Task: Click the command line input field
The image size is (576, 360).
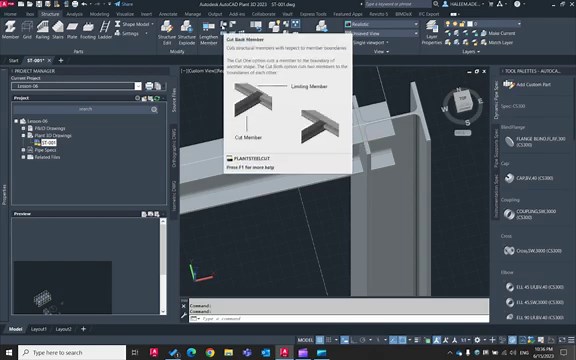Action: 339,318
